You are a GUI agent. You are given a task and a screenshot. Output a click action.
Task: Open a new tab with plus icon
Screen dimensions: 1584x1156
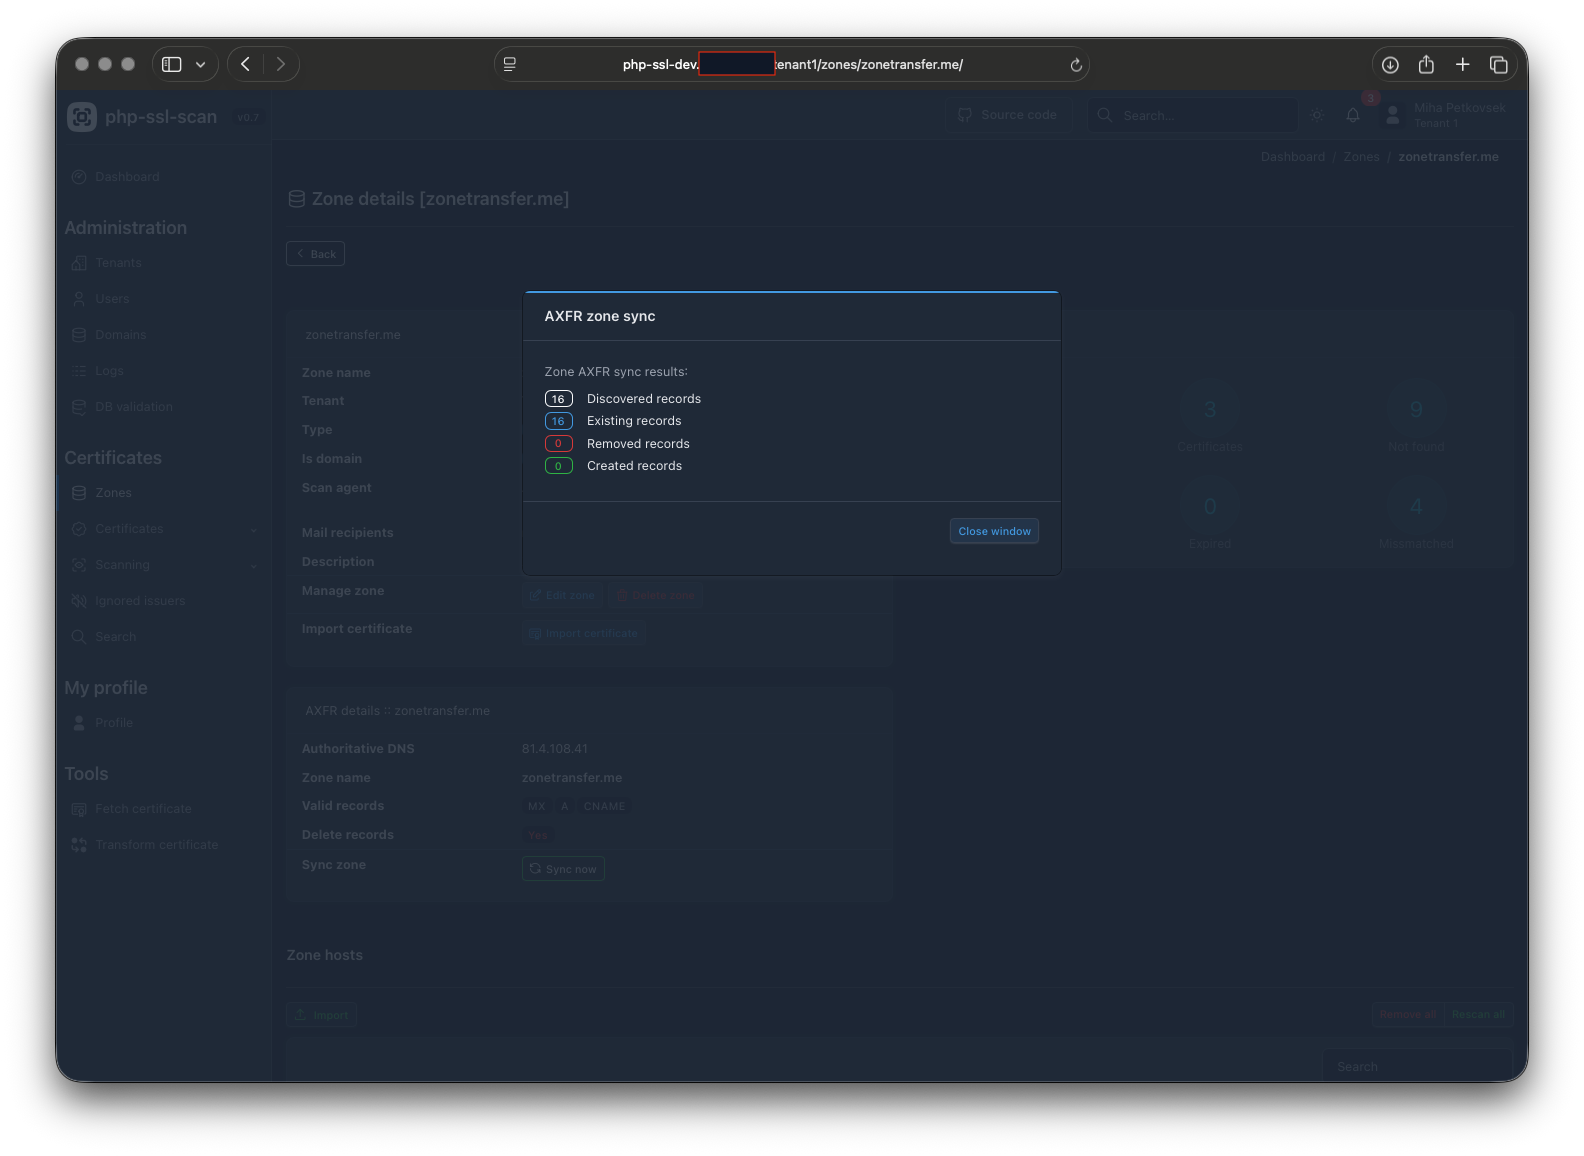(x=1462, y=65)
